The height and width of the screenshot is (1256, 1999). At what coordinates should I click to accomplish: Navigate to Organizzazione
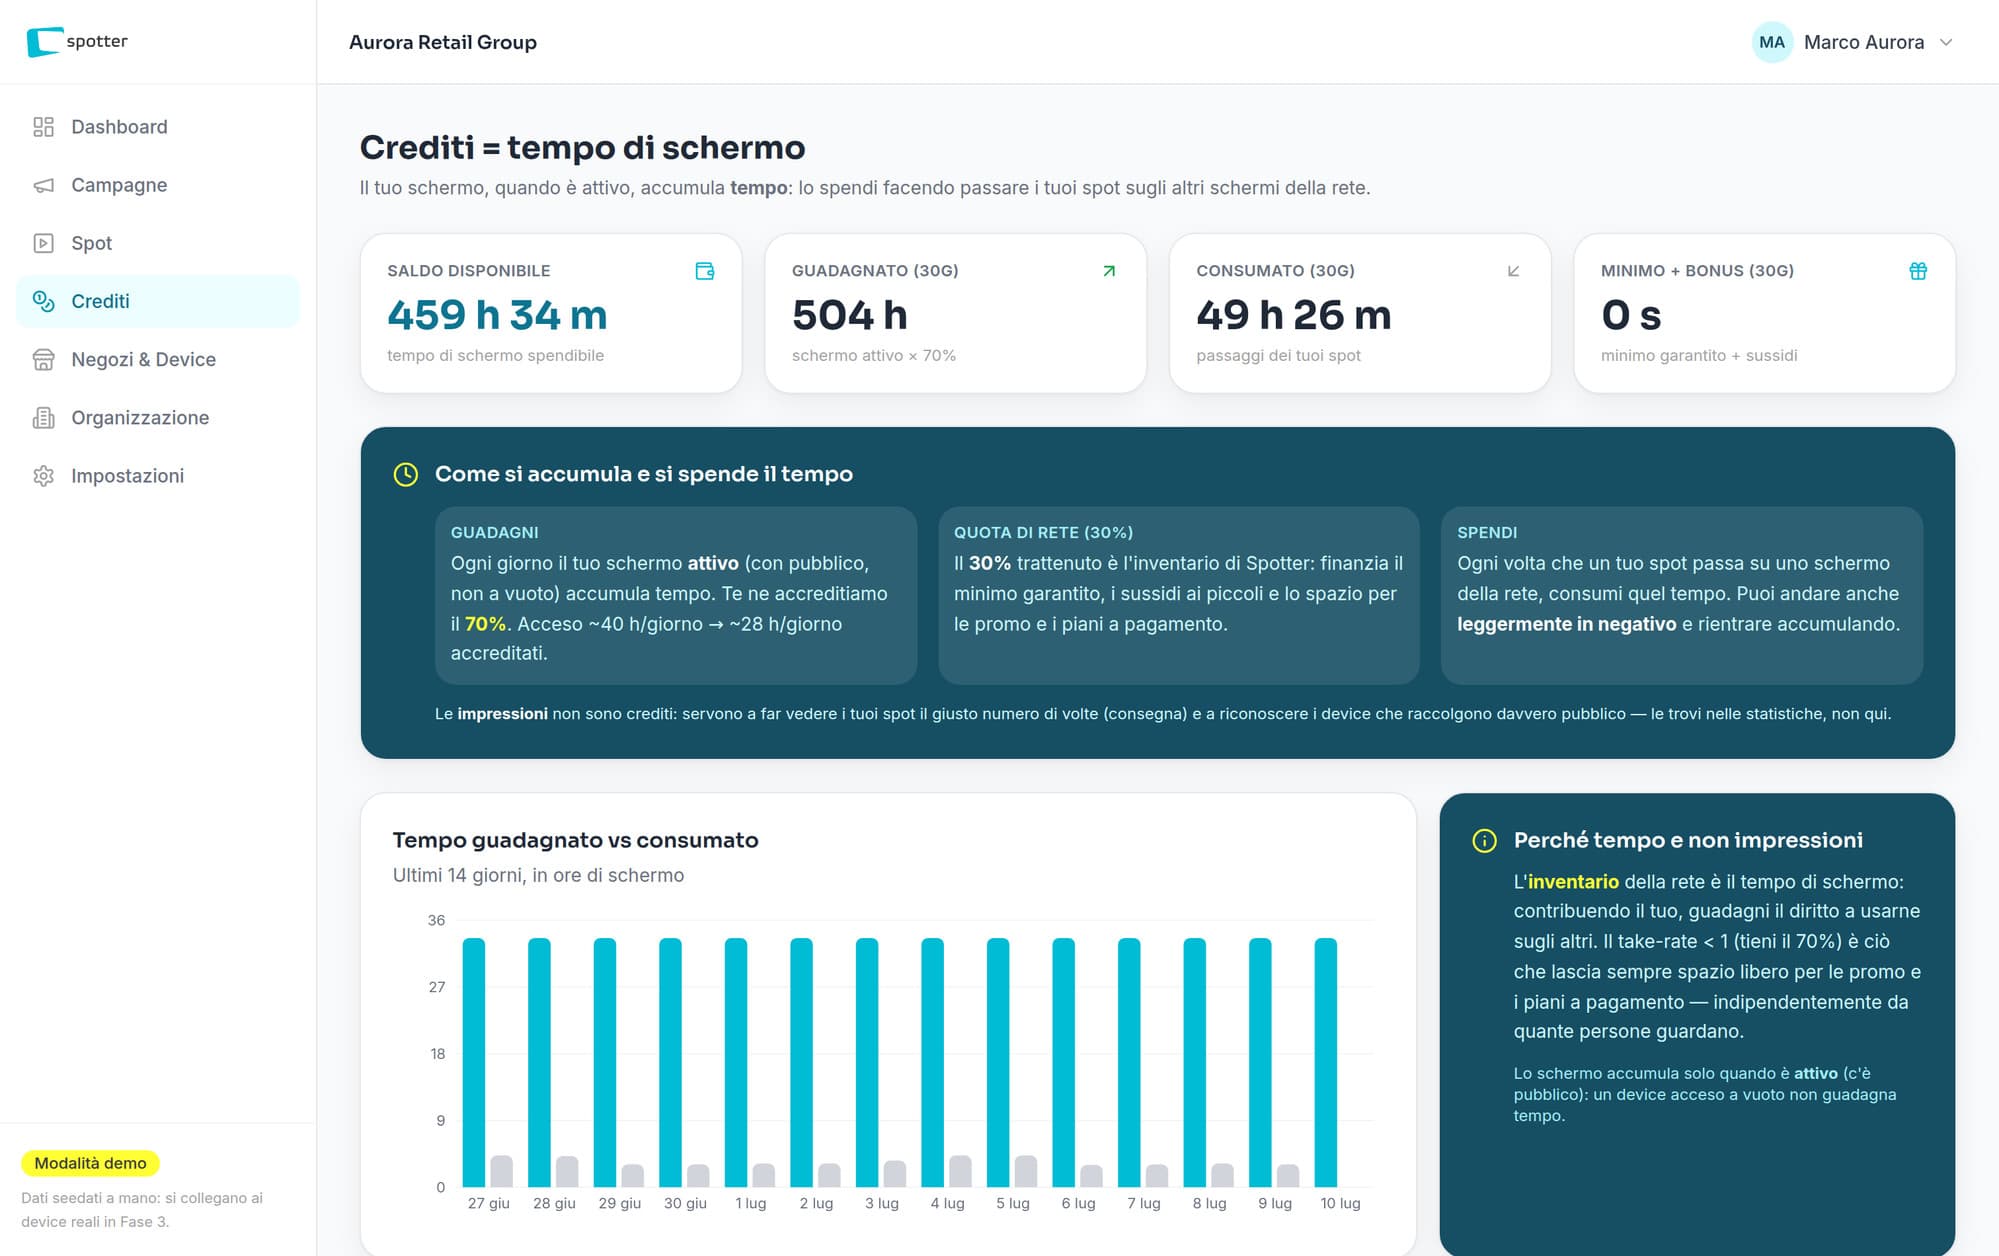click(x=158, y=417)
